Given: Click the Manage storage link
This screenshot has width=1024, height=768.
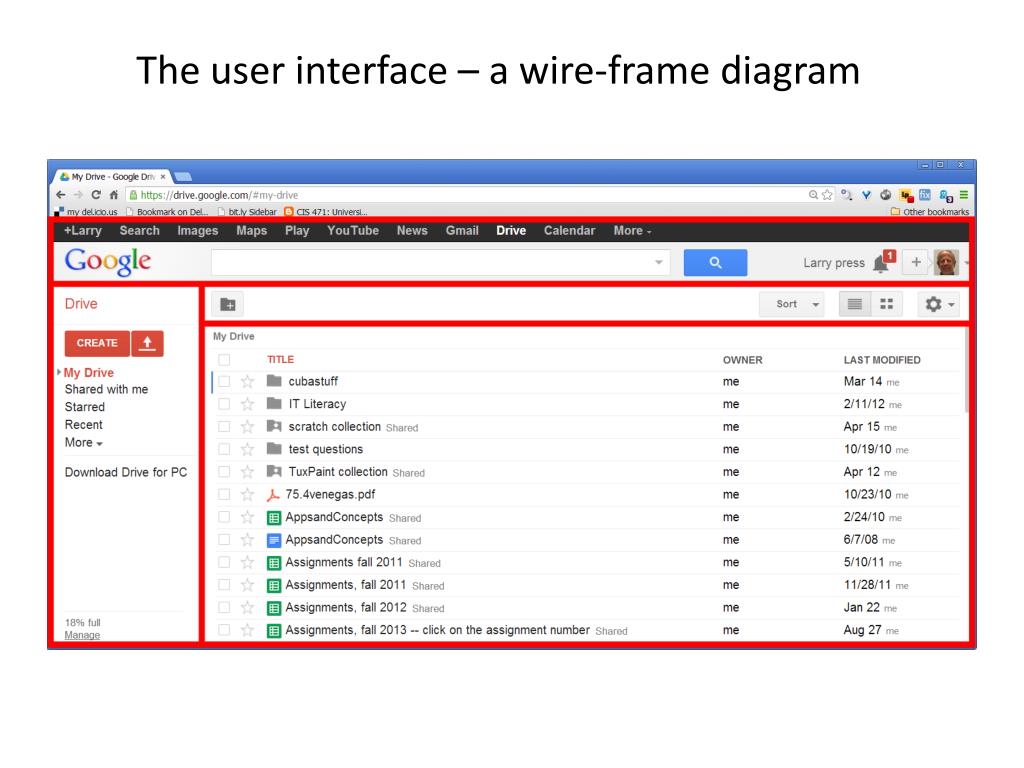Looking at the screenshot, I should pyautogui.click(x=82, y=635).
